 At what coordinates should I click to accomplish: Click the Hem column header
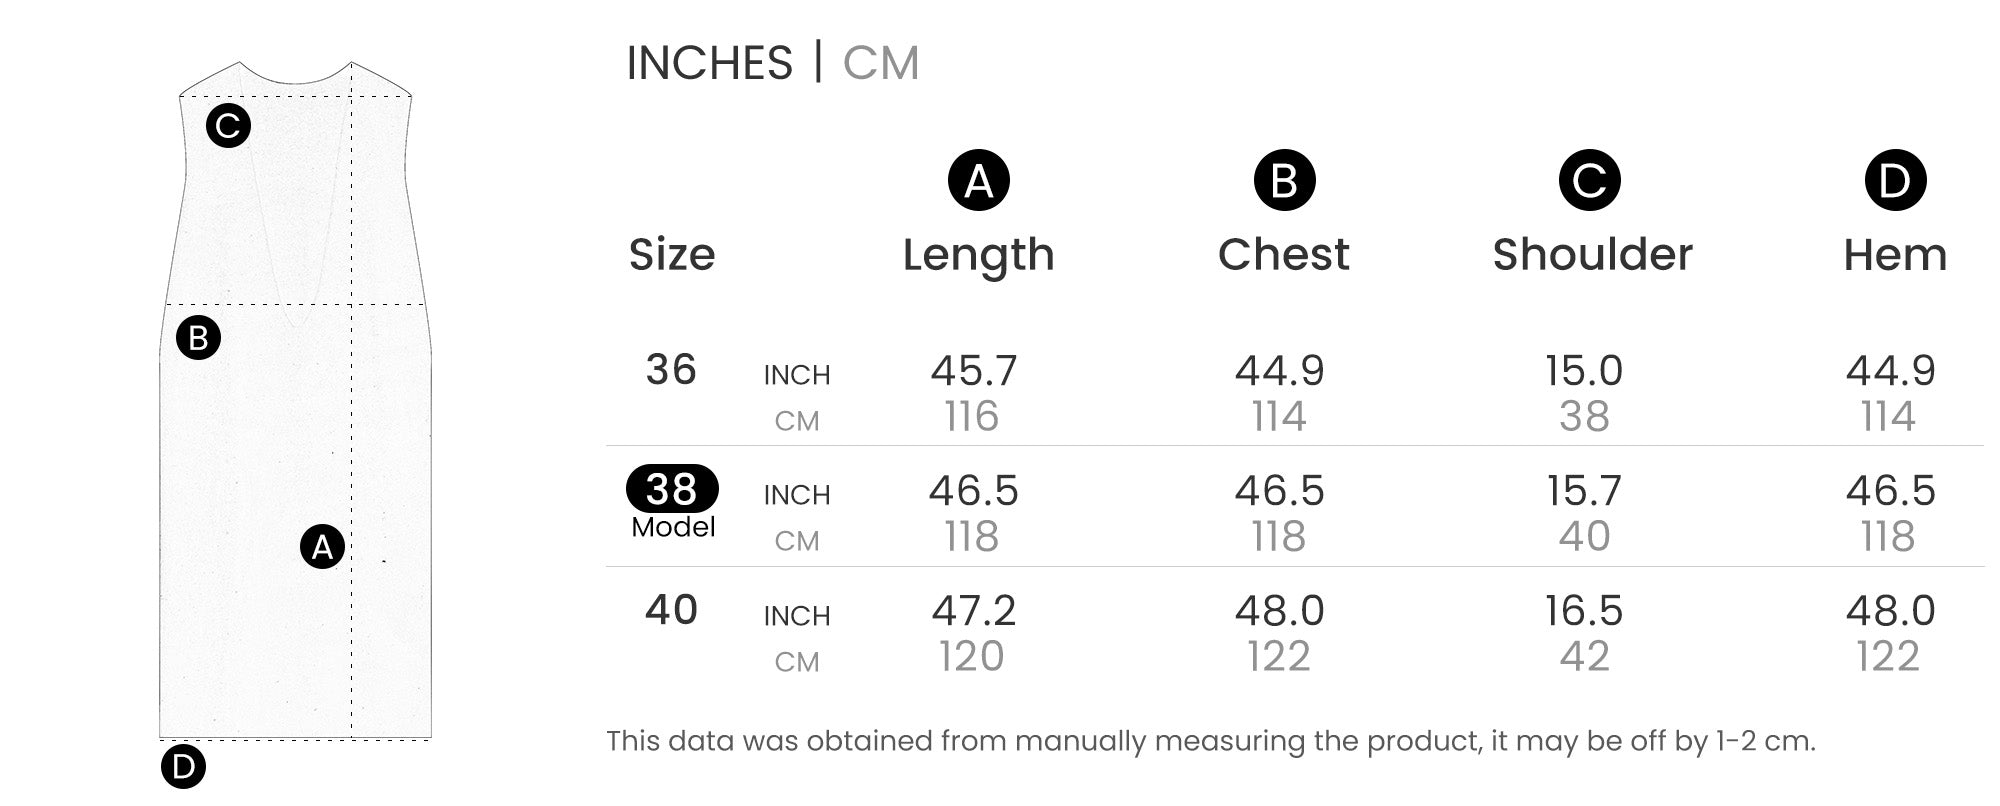pos(1895,255)
